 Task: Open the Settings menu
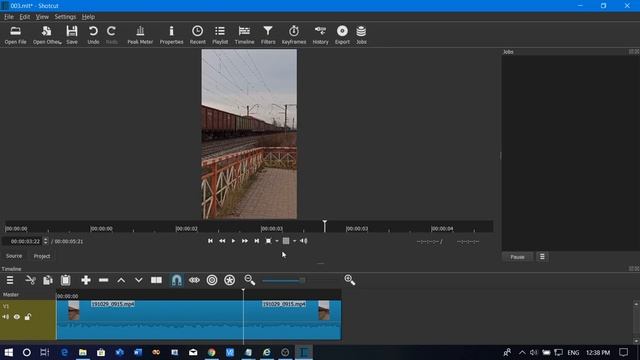pos(65,17)
